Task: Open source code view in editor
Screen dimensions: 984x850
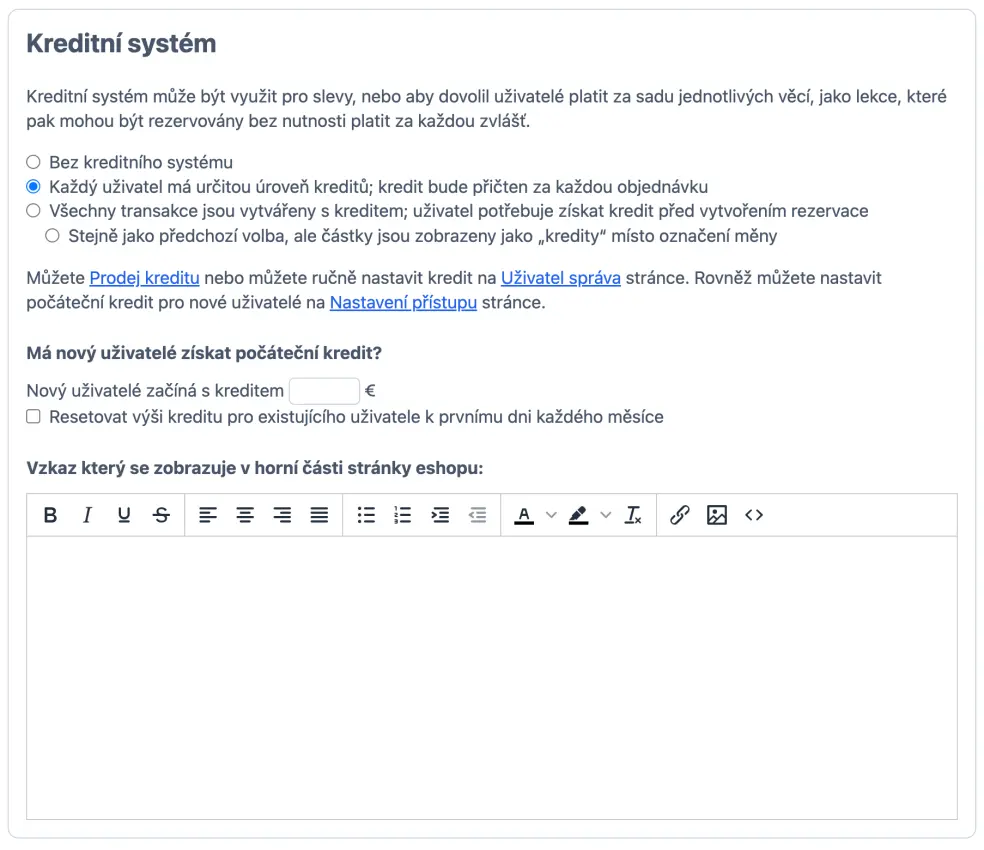Action: pos(754,515)
